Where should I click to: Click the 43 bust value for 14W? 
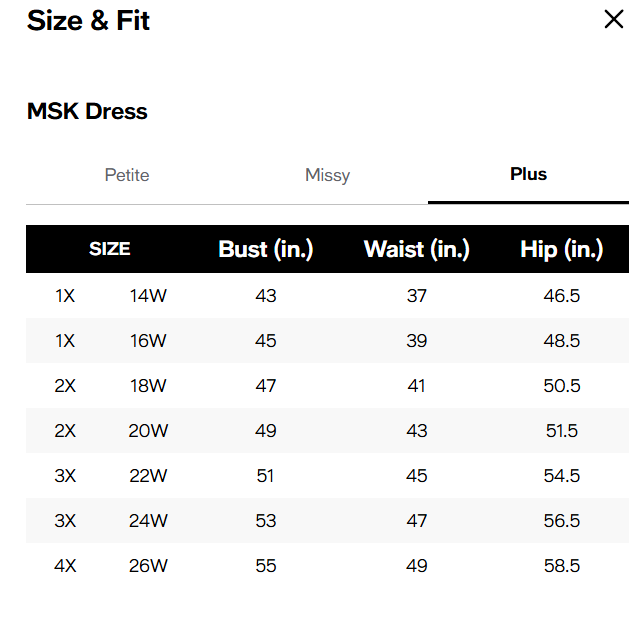pyautogui.click(x=266, y=296)
